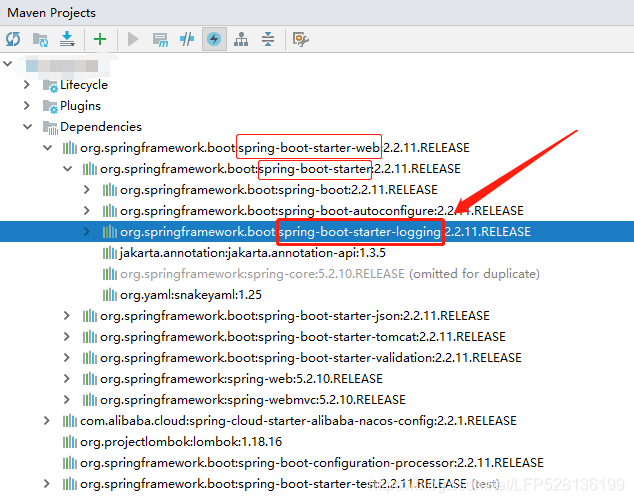Collapse spring-boot-starter-web dependency

coord(47,148)
